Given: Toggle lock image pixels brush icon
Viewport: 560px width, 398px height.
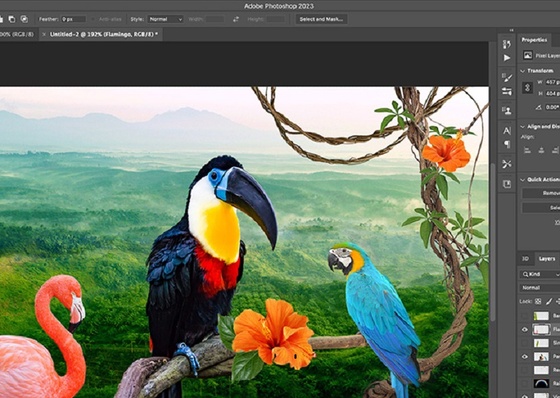Looking at the screenshot, I should (549, 301).
